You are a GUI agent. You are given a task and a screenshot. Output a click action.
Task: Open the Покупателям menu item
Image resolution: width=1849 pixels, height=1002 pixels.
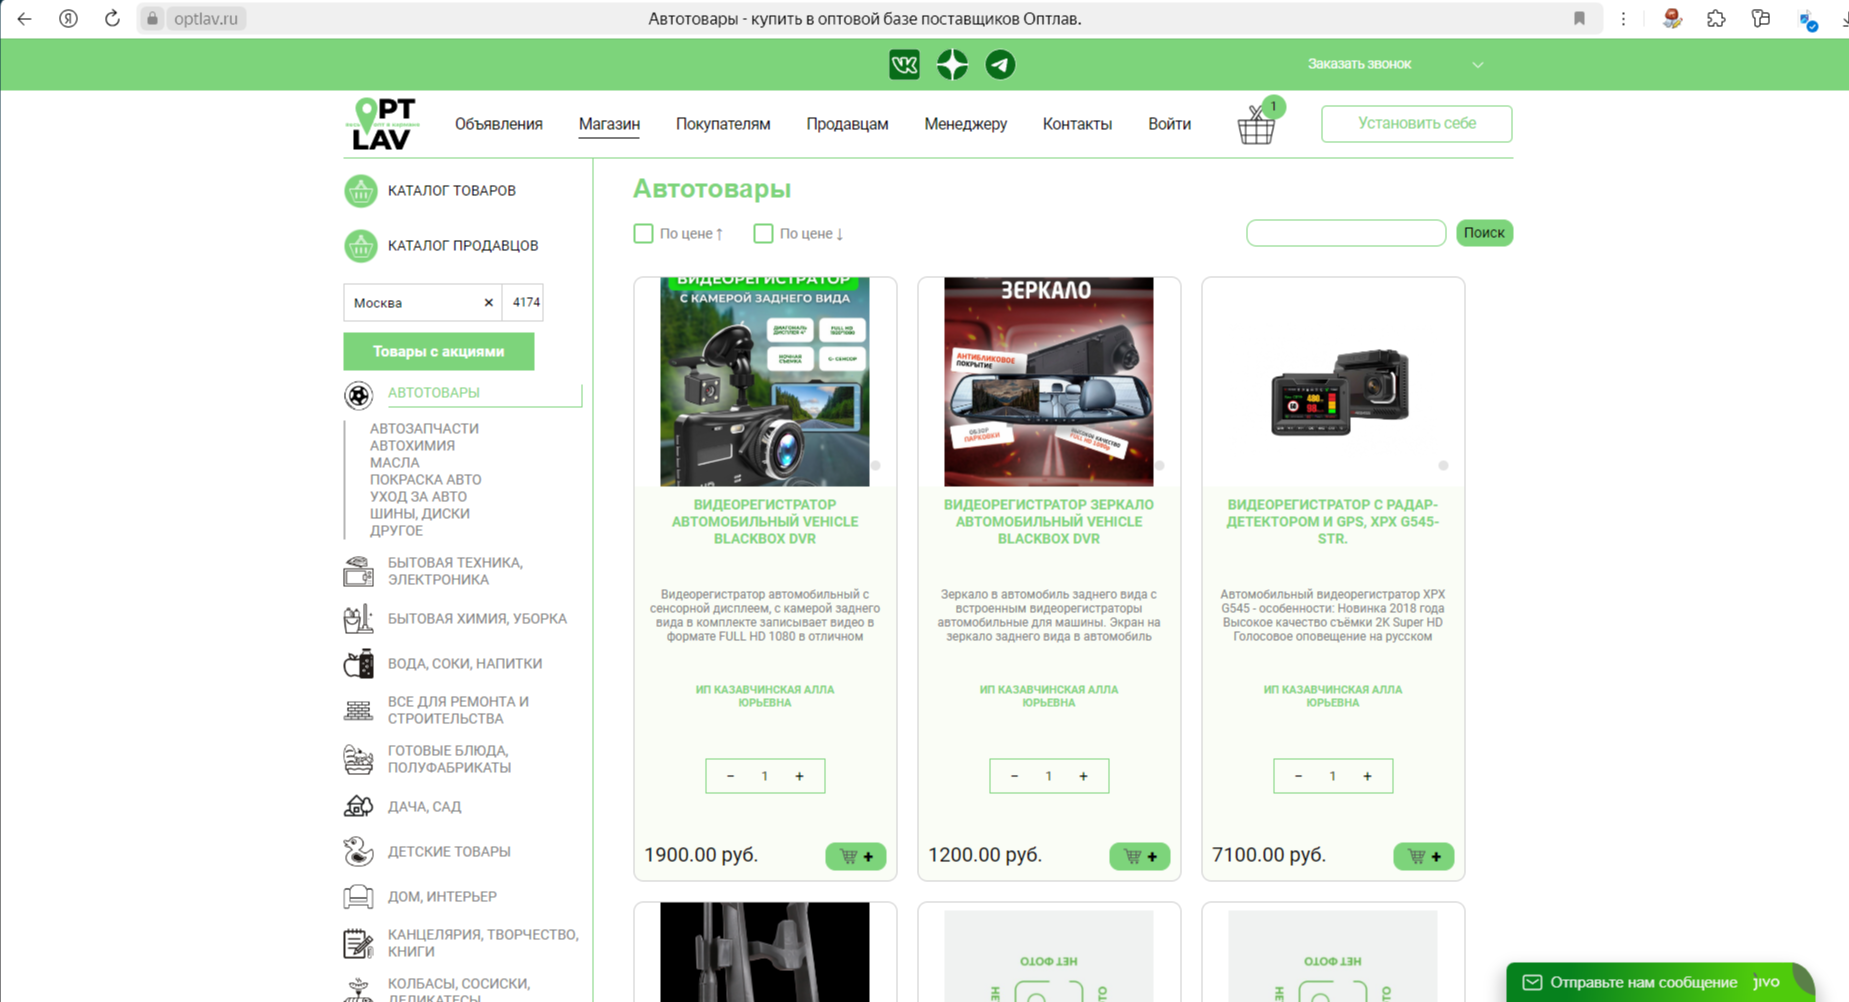(x=723, y=124)
